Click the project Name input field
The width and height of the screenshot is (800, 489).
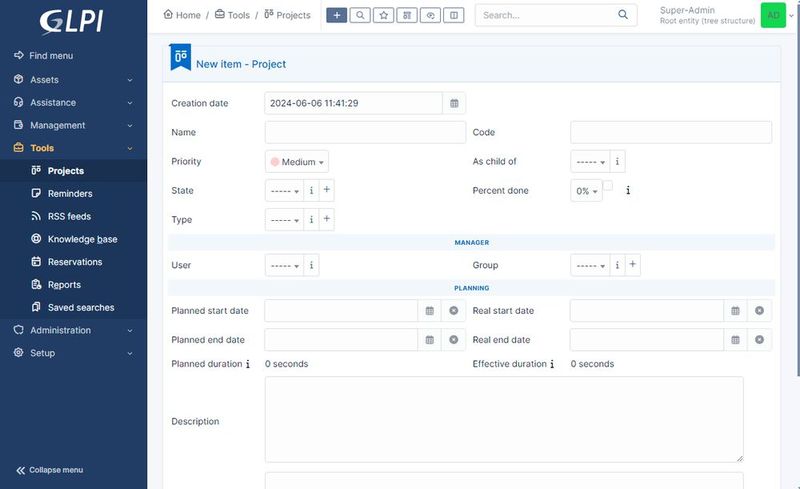click(x=365, y=132)
